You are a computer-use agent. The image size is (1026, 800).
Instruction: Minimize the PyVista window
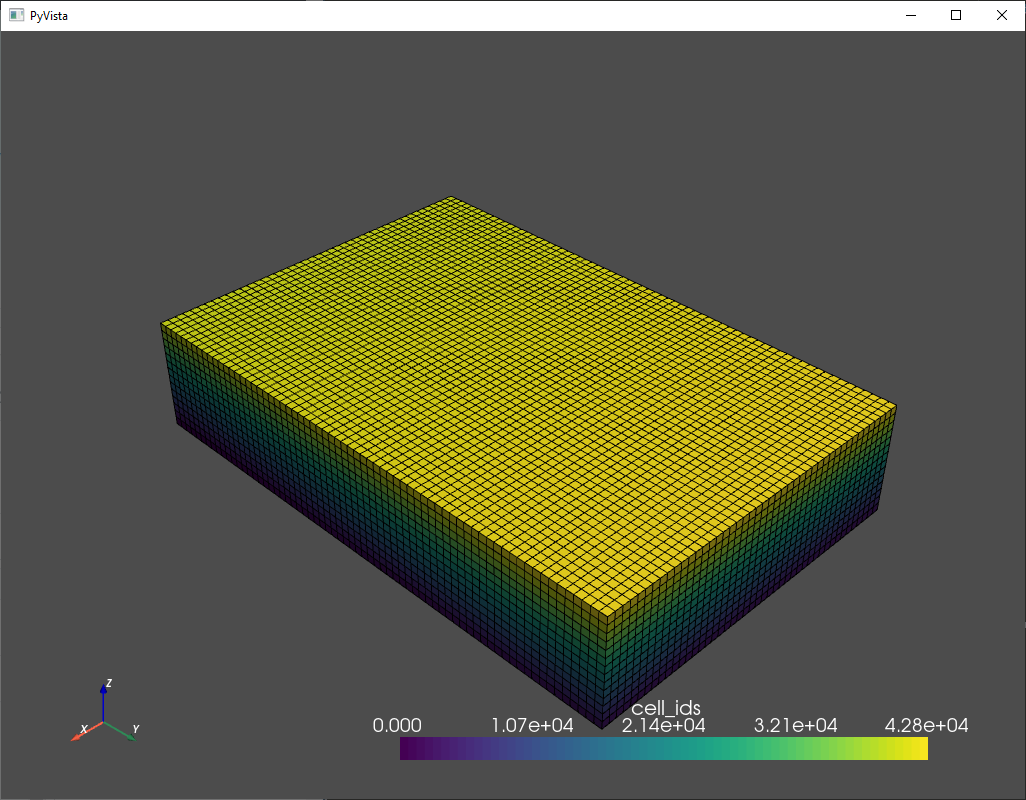tap(911, 15)
